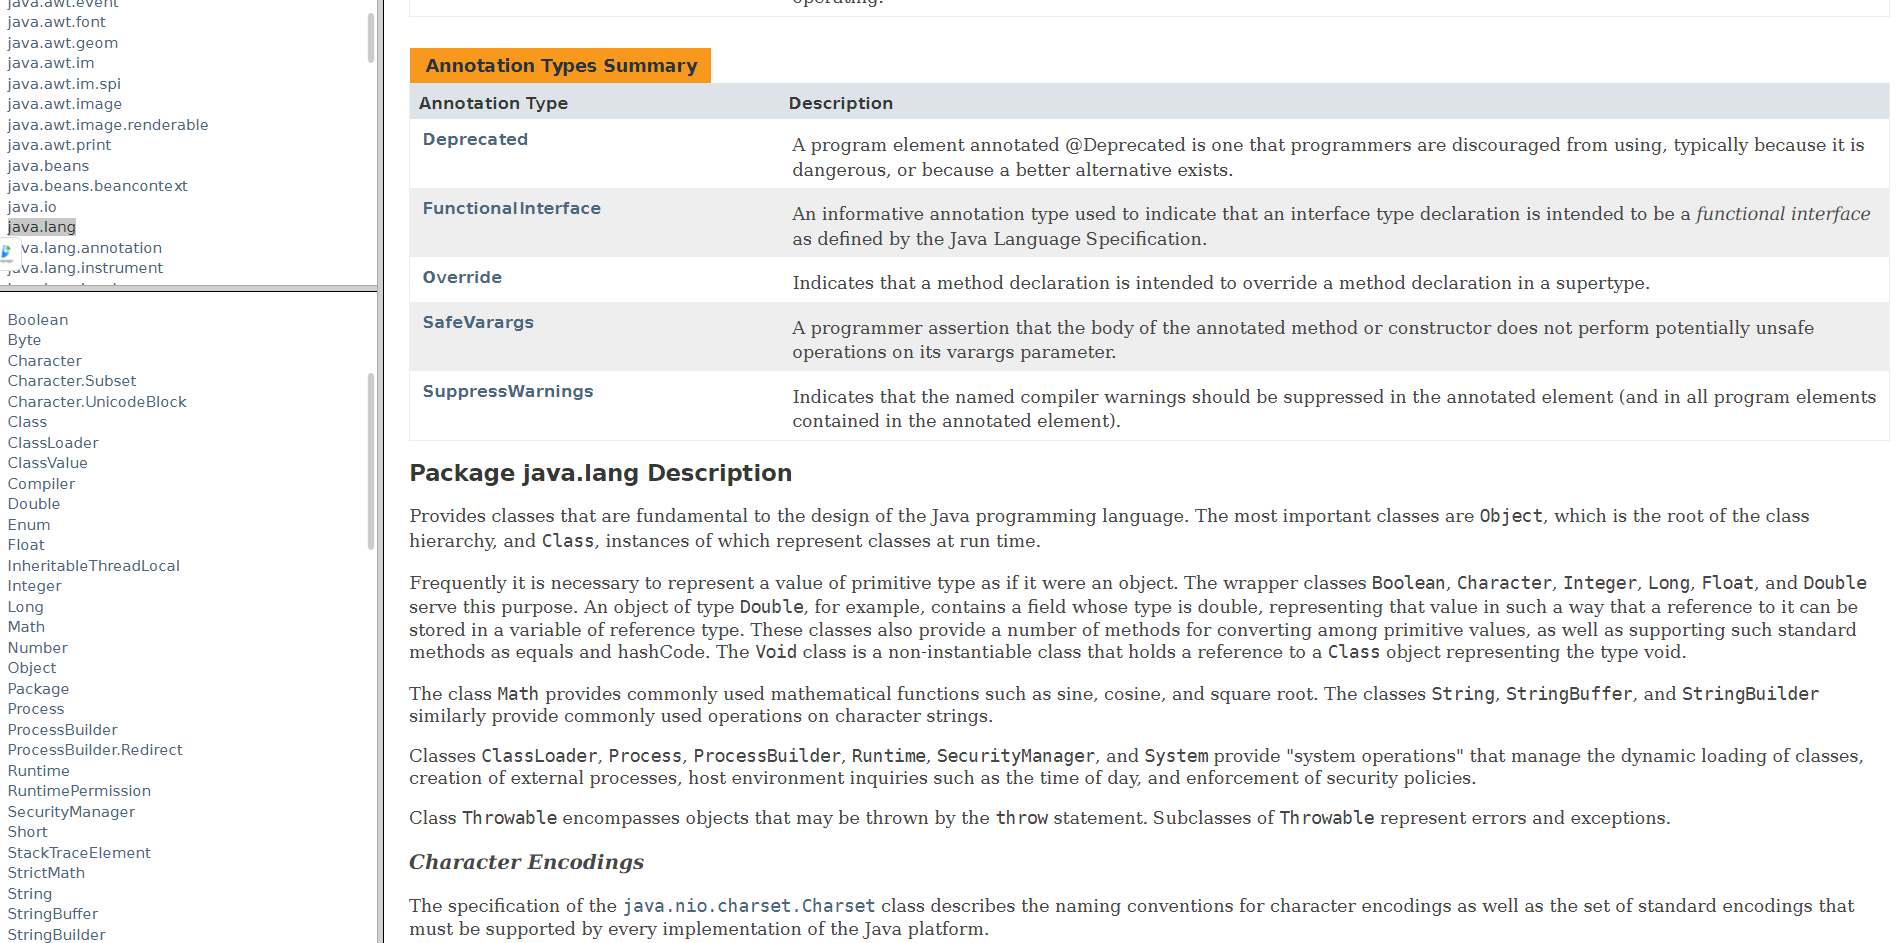Select java.awt.im.spi in the package list
The width and height of the screenshot is (1901, 943).
[64, 84]
